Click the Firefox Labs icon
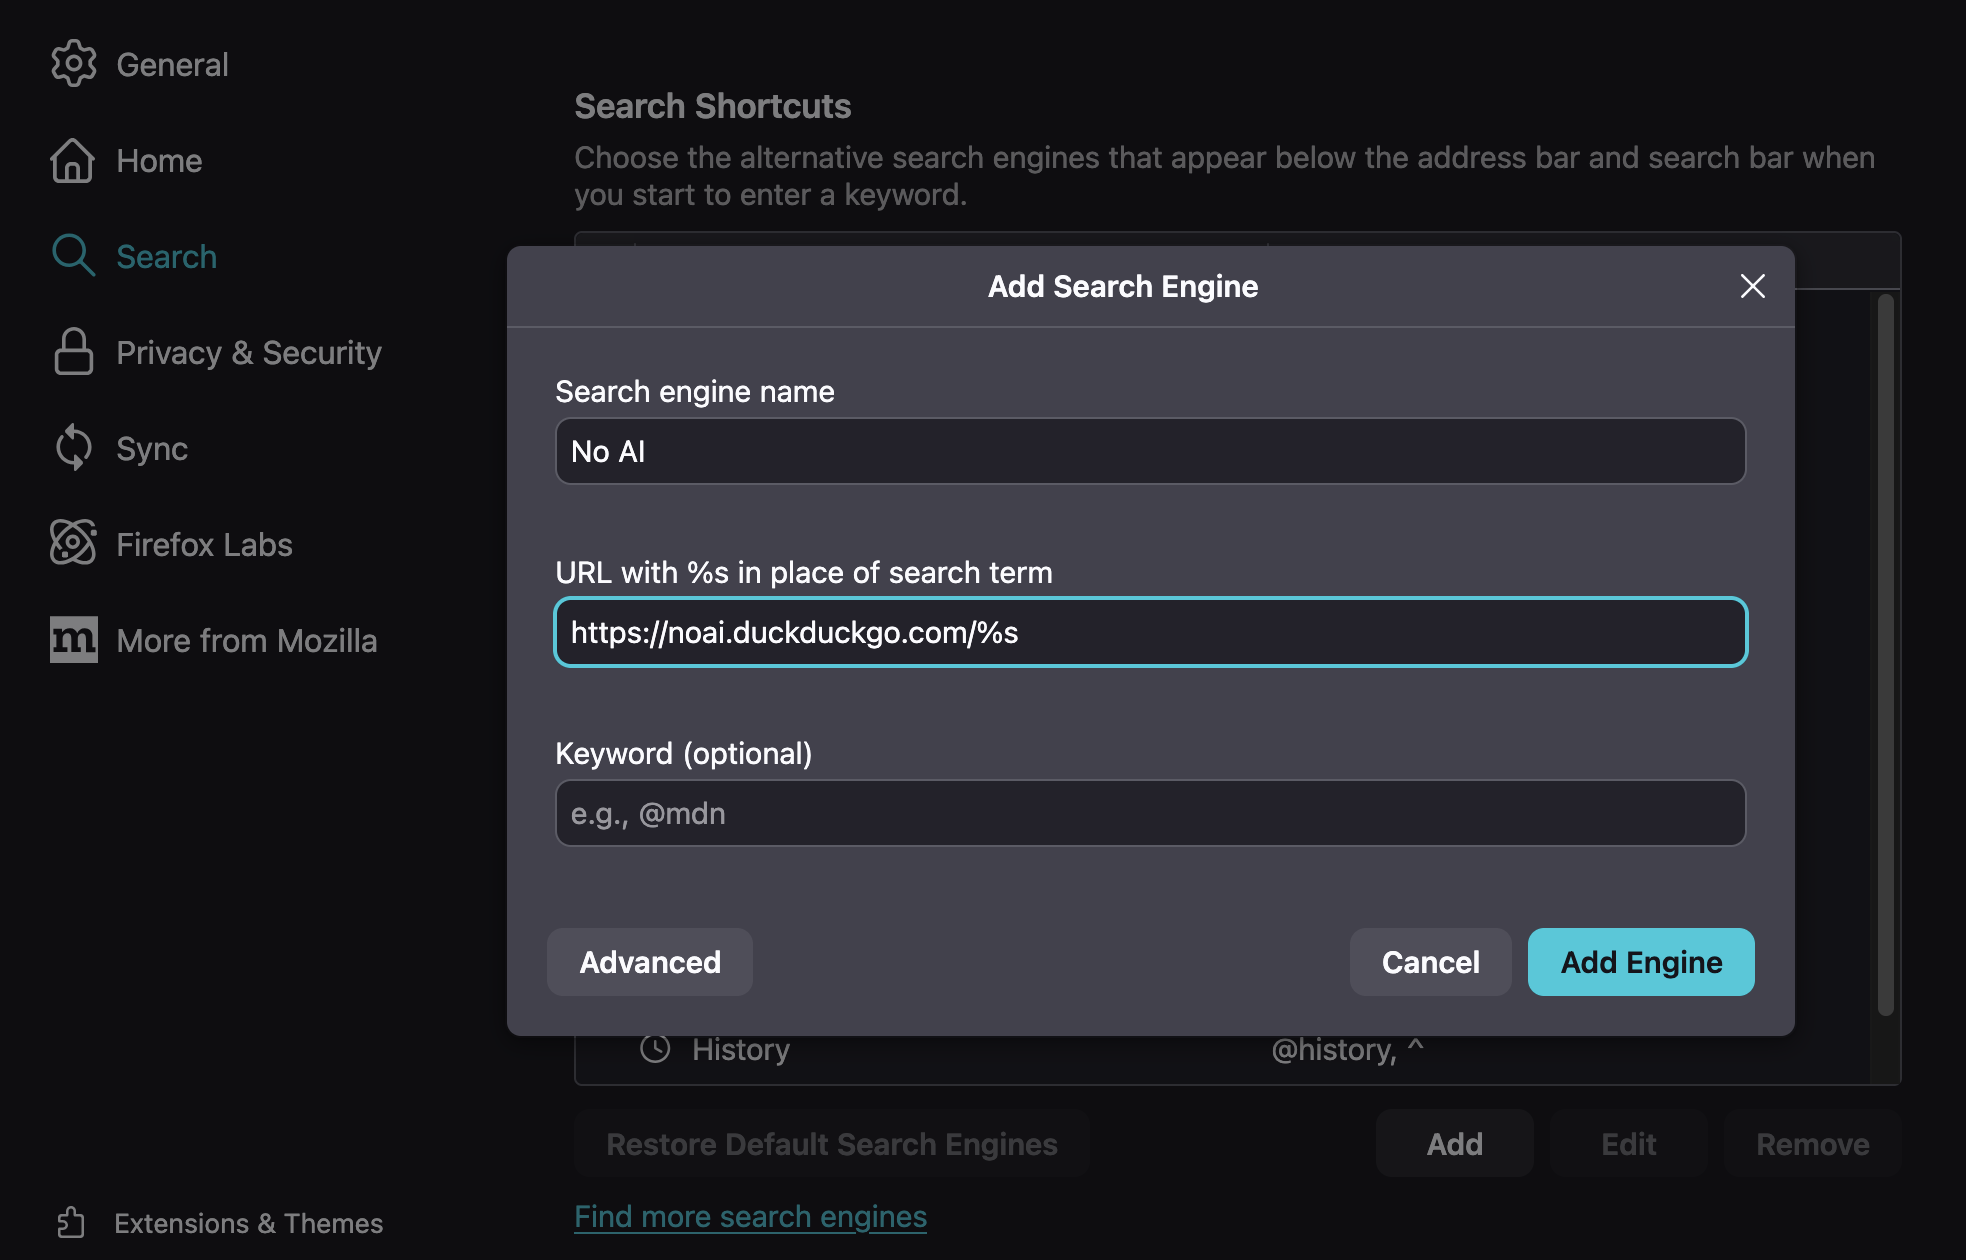1966x1260 pixels. (73, 544)
